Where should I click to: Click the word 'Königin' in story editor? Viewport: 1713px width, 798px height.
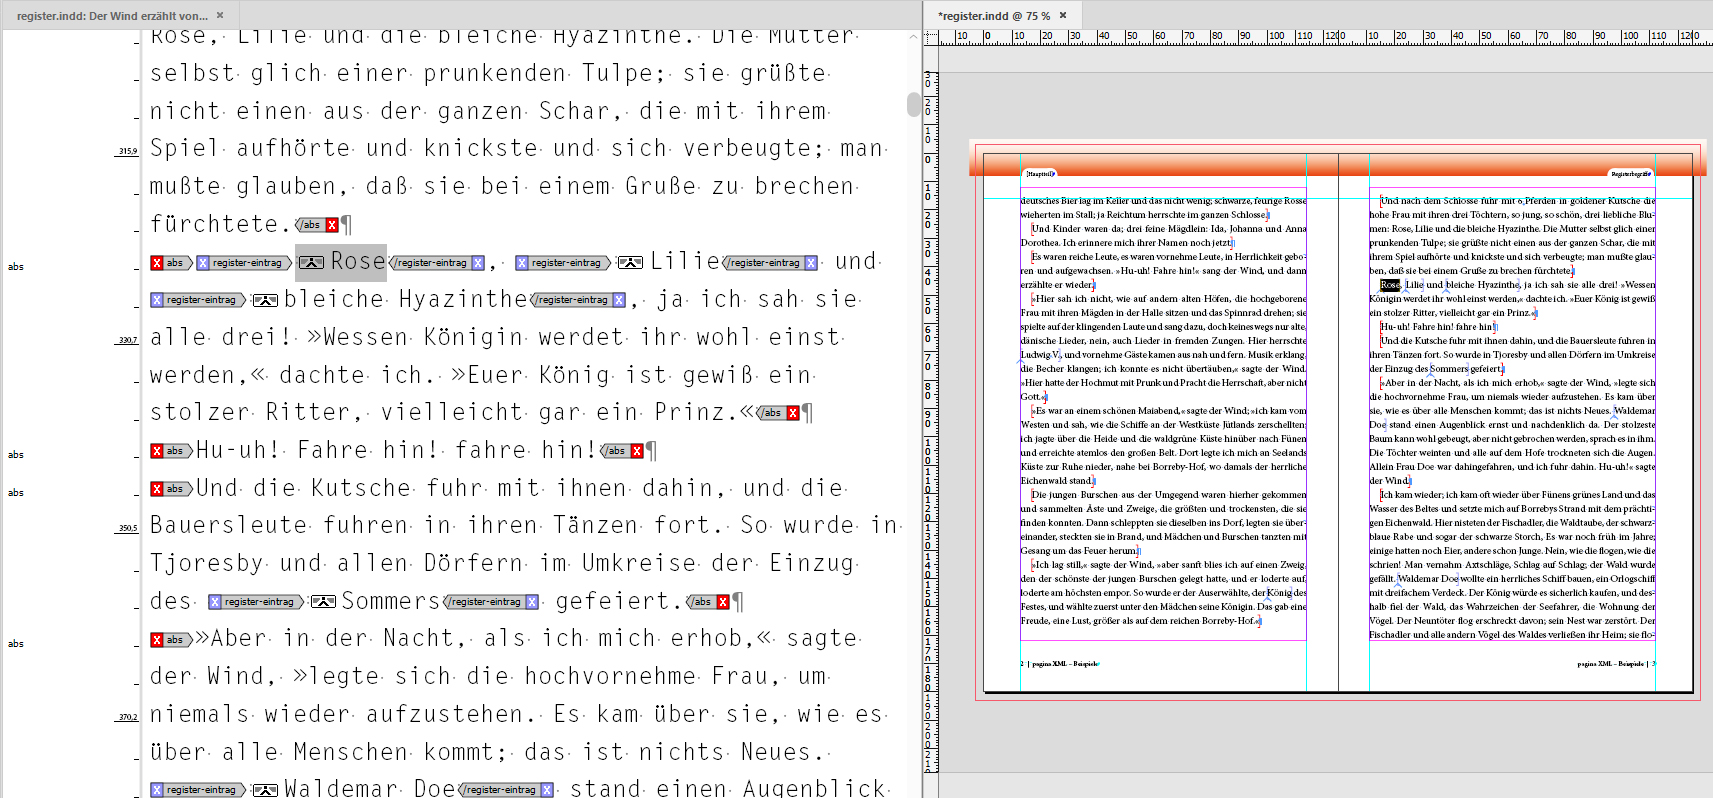point(473,338)
